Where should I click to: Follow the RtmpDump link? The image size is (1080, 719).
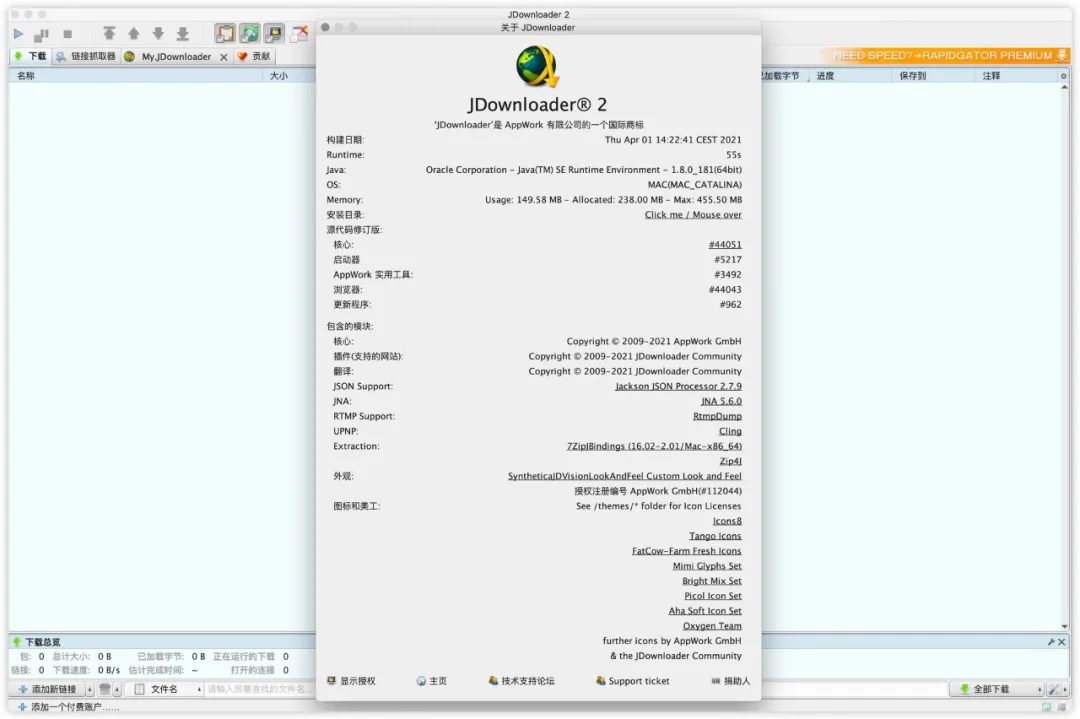(717, 417)
